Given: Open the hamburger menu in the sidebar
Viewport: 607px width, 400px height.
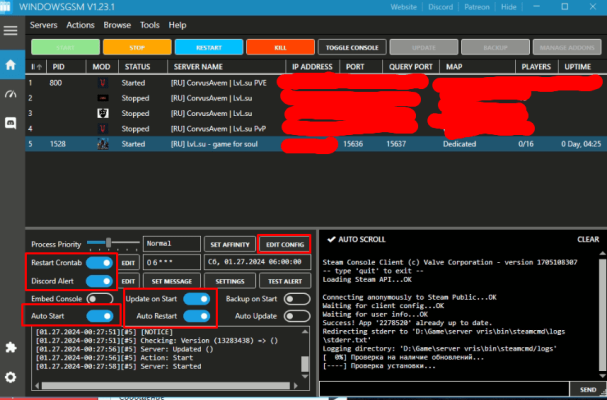Looking at the screenshot, I should point(10,31).
